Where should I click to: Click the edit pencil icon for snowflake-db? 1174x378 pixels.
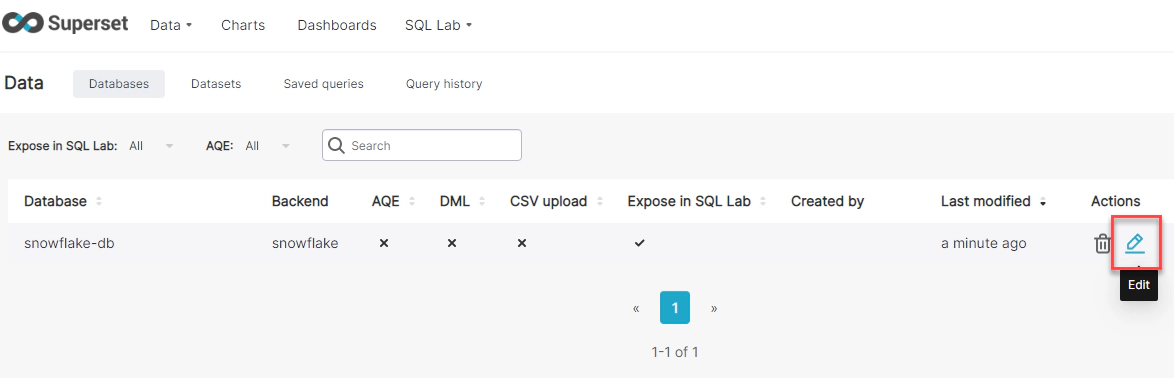(1135, 243)
